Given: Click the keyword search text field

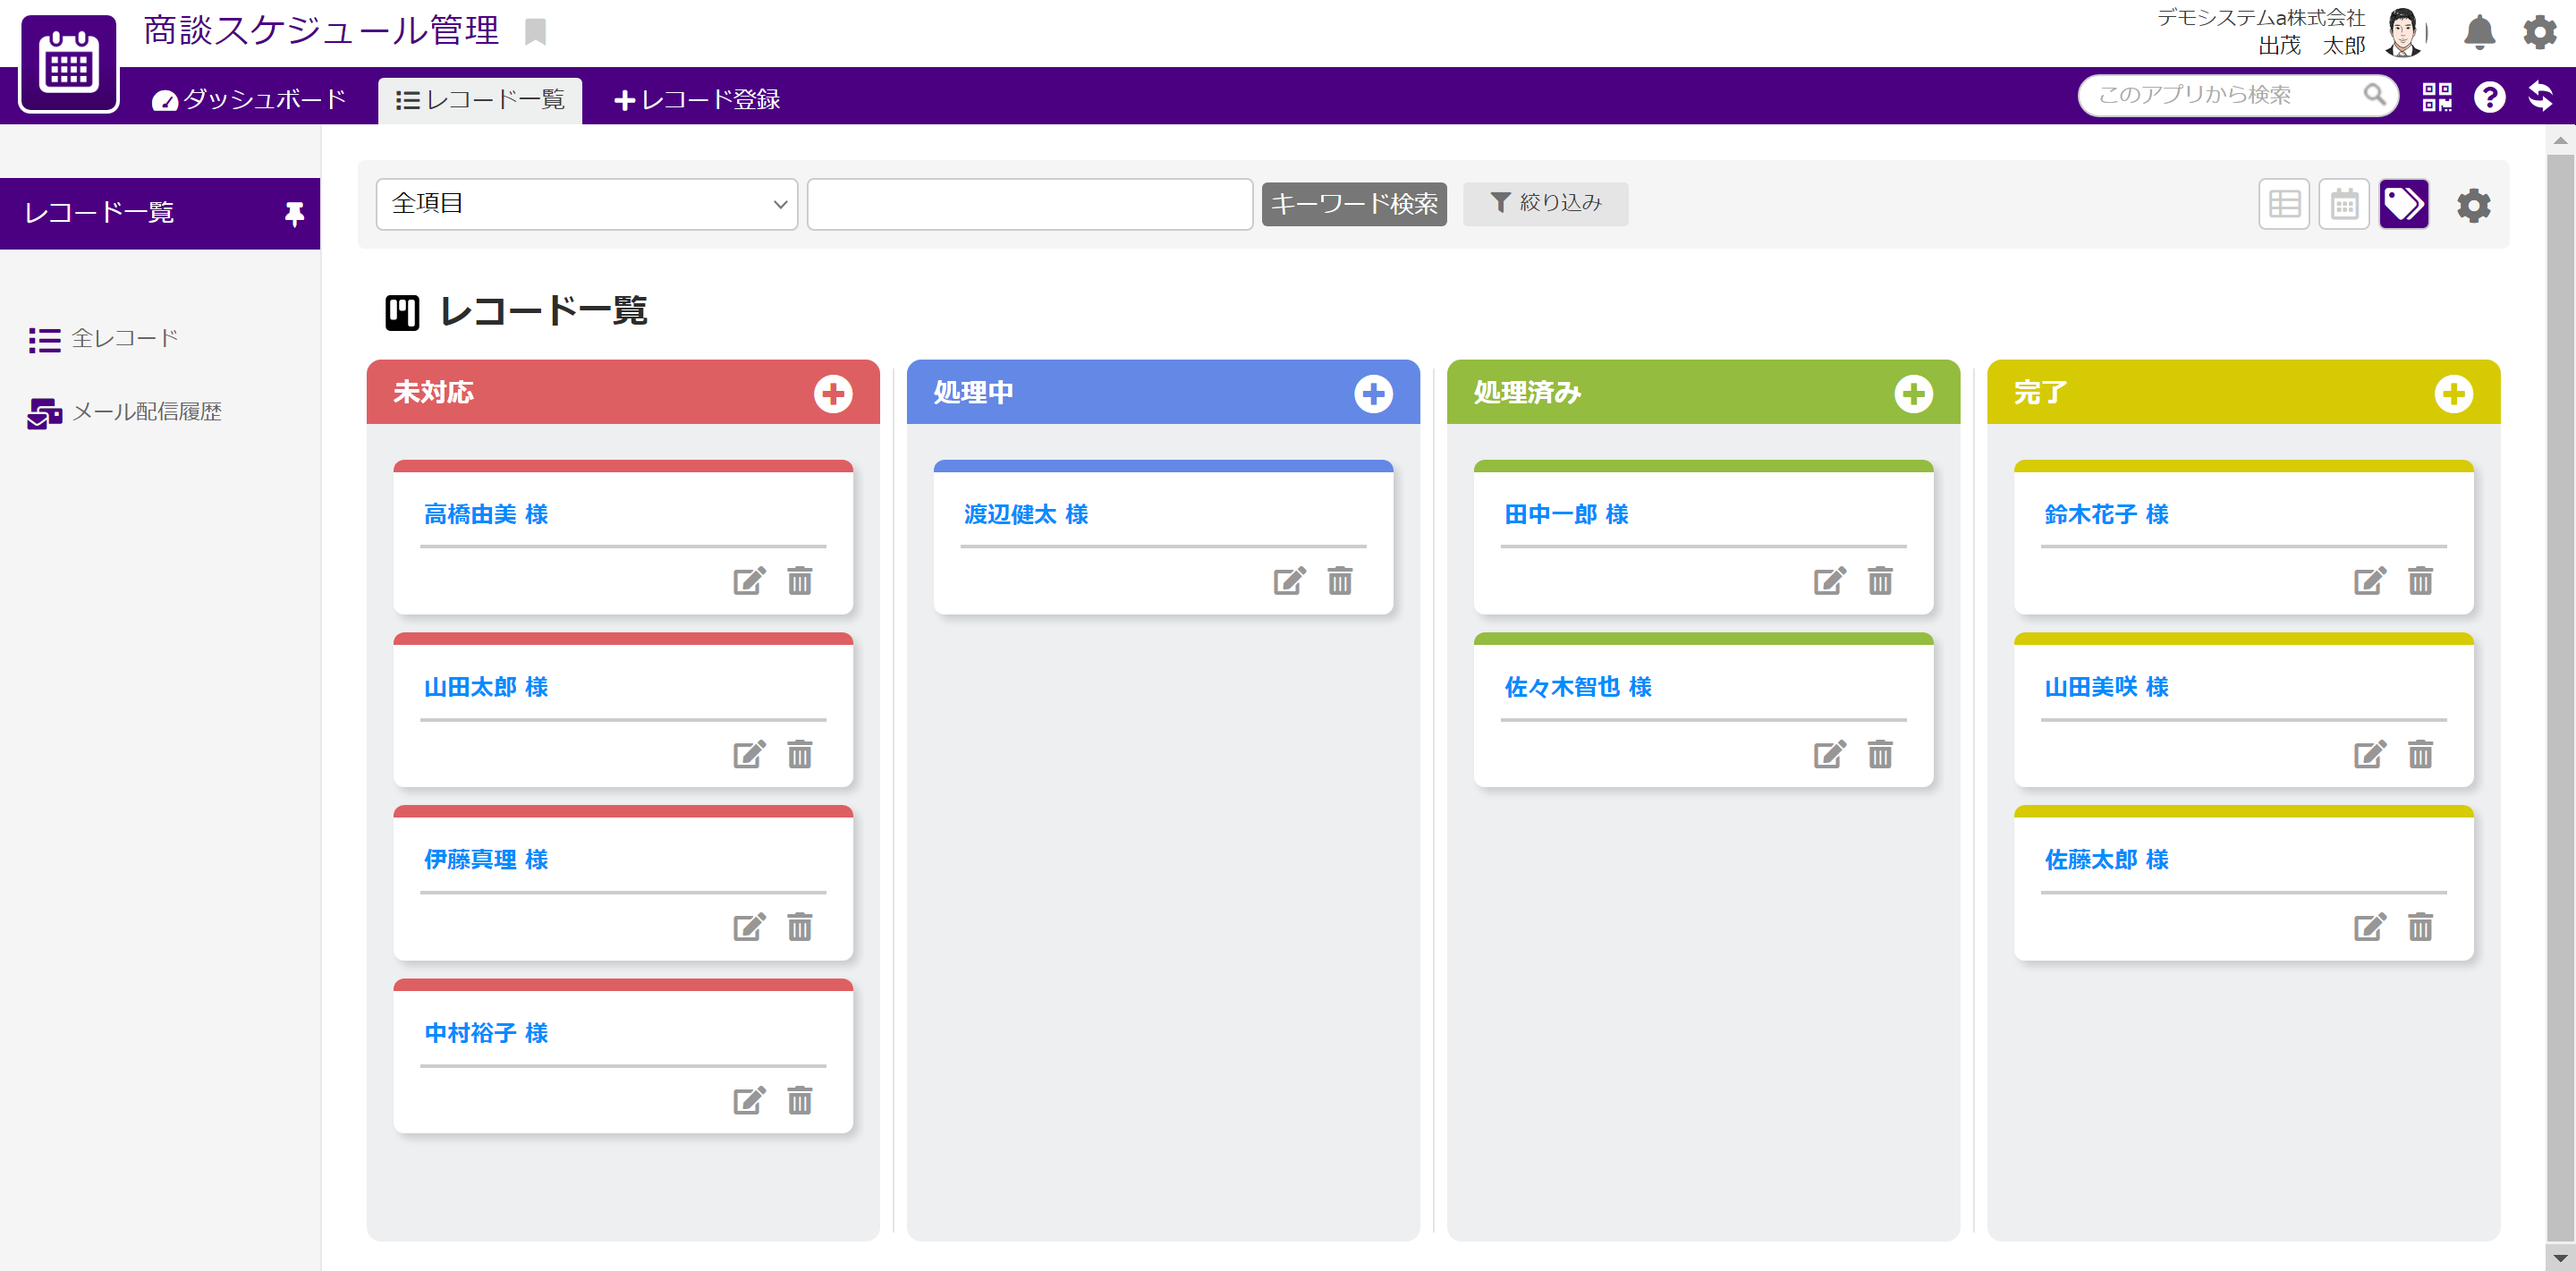Looking at the screenshot, I should click(1030, 204).
